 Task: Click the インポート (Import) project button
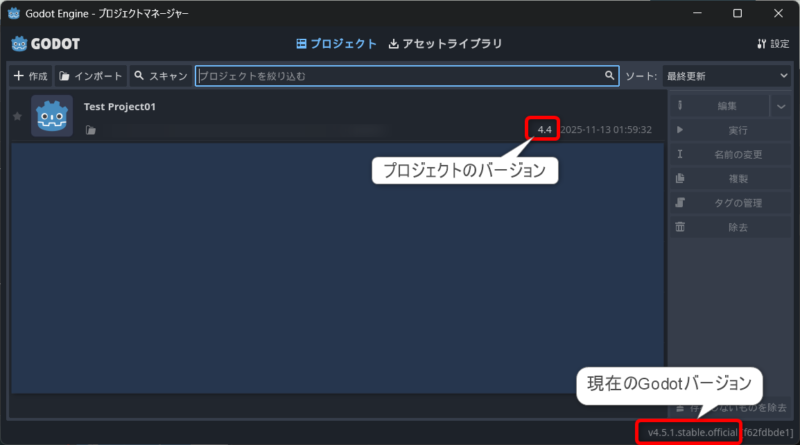(x=91, y=76)
